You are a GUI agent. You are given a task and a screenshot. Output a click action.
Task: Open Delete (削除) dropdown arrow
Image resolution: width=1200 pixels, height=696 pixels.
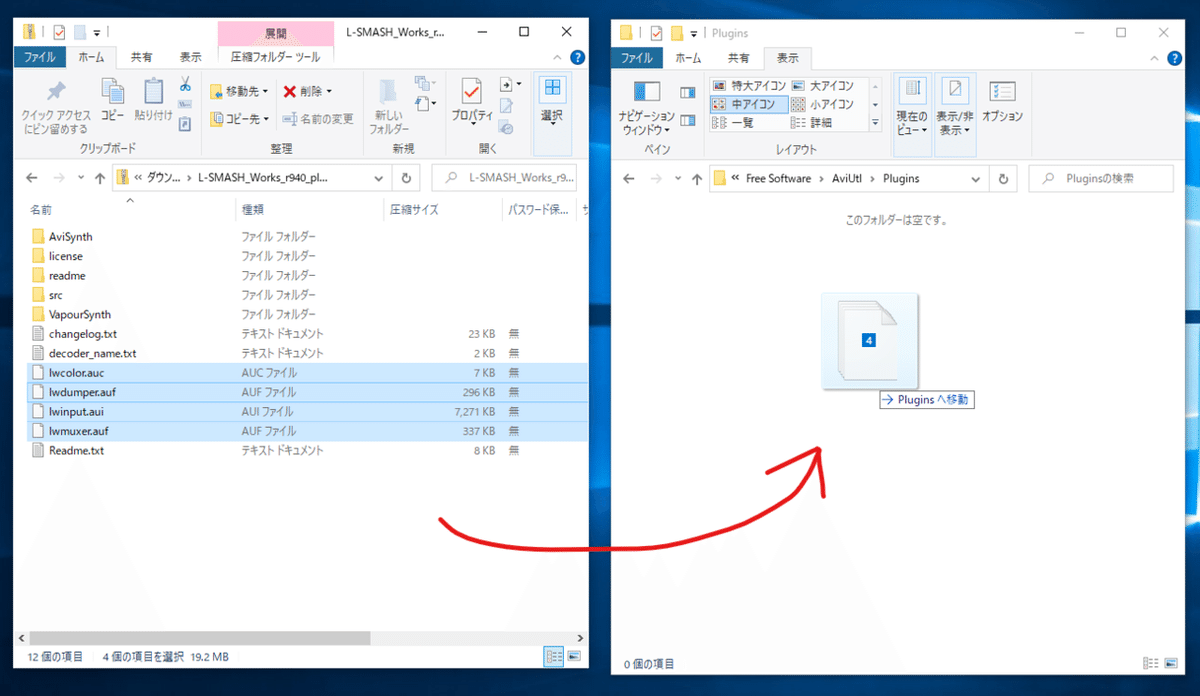329,91
